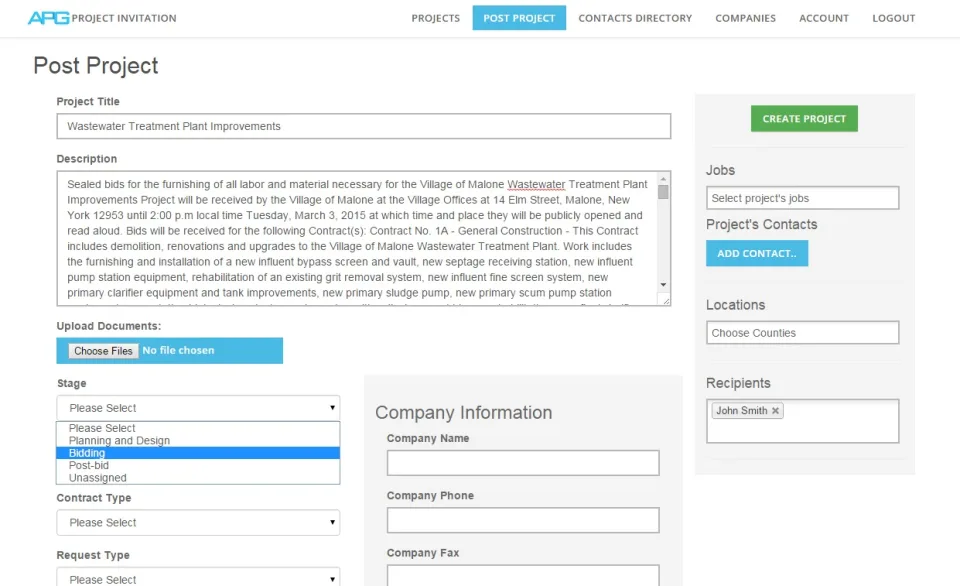Click the Jobs heading
The image size is (960, 586).
[720, 170]
